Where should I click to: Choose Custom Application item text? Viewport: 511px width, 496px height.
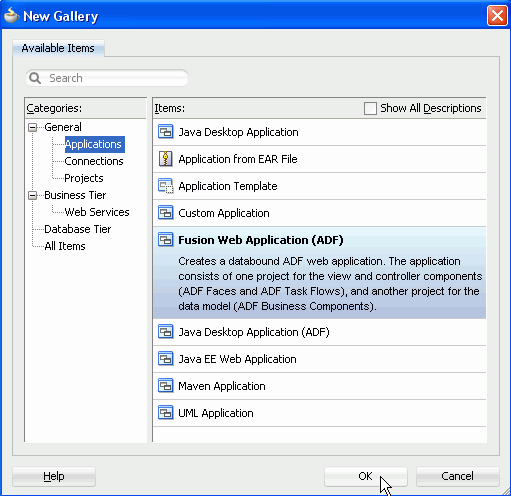(x=224, y=213)
